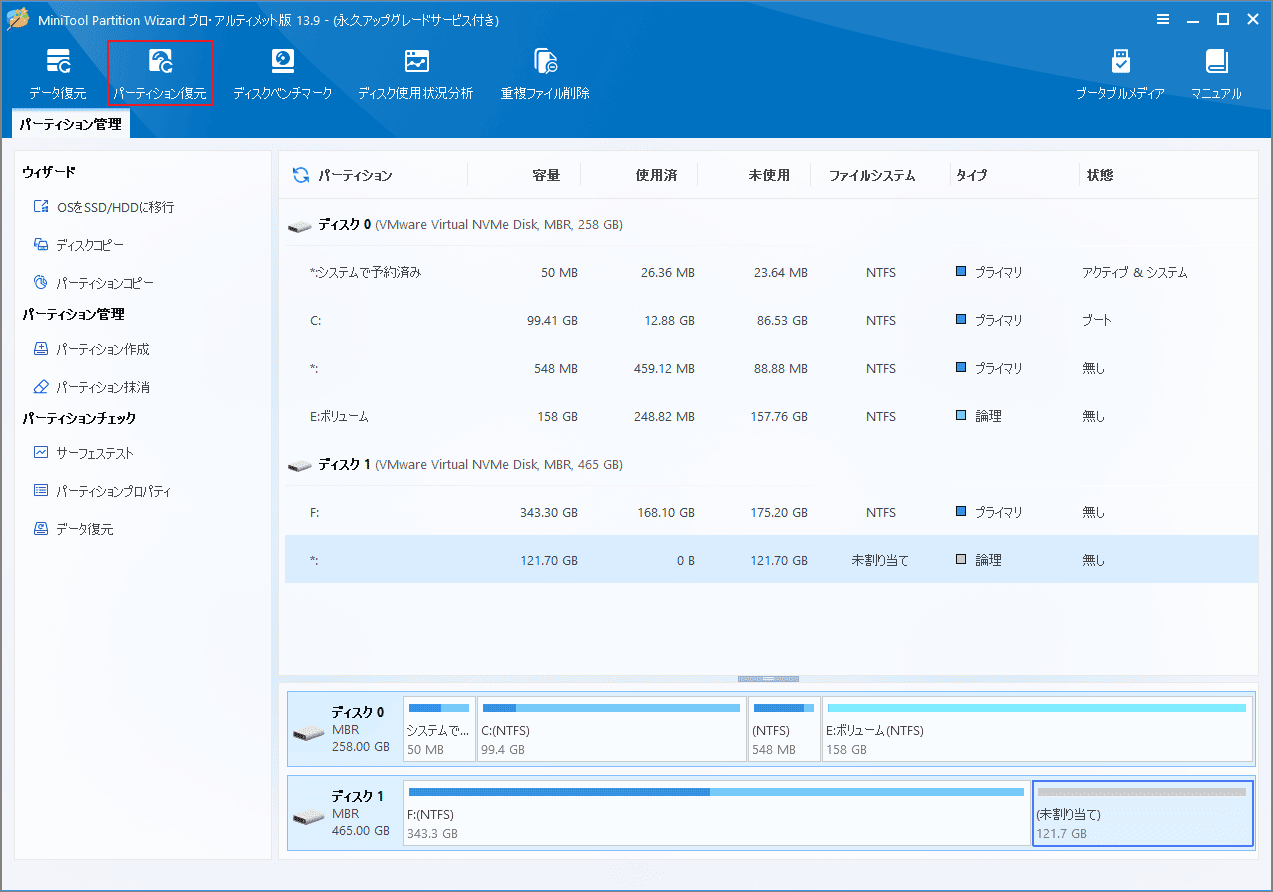Screen dimensions: 1273x892
Task: Click the ブート status cell
Action: coord(1097,320)
